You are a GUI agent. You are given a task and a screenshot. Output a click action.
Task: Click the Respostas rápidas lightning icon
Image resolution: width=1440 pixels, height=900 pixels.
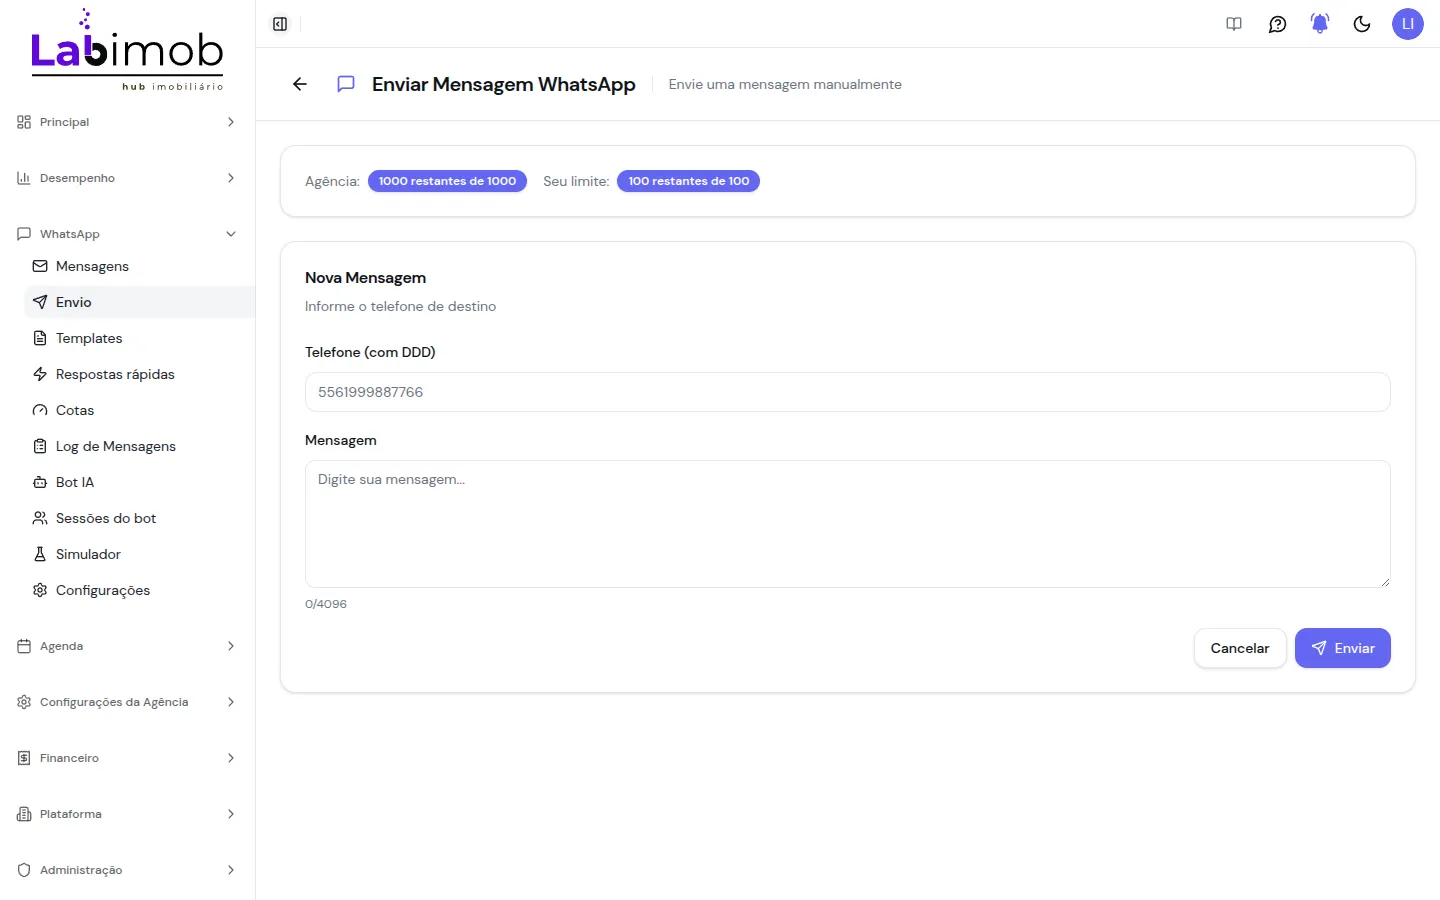40,374
